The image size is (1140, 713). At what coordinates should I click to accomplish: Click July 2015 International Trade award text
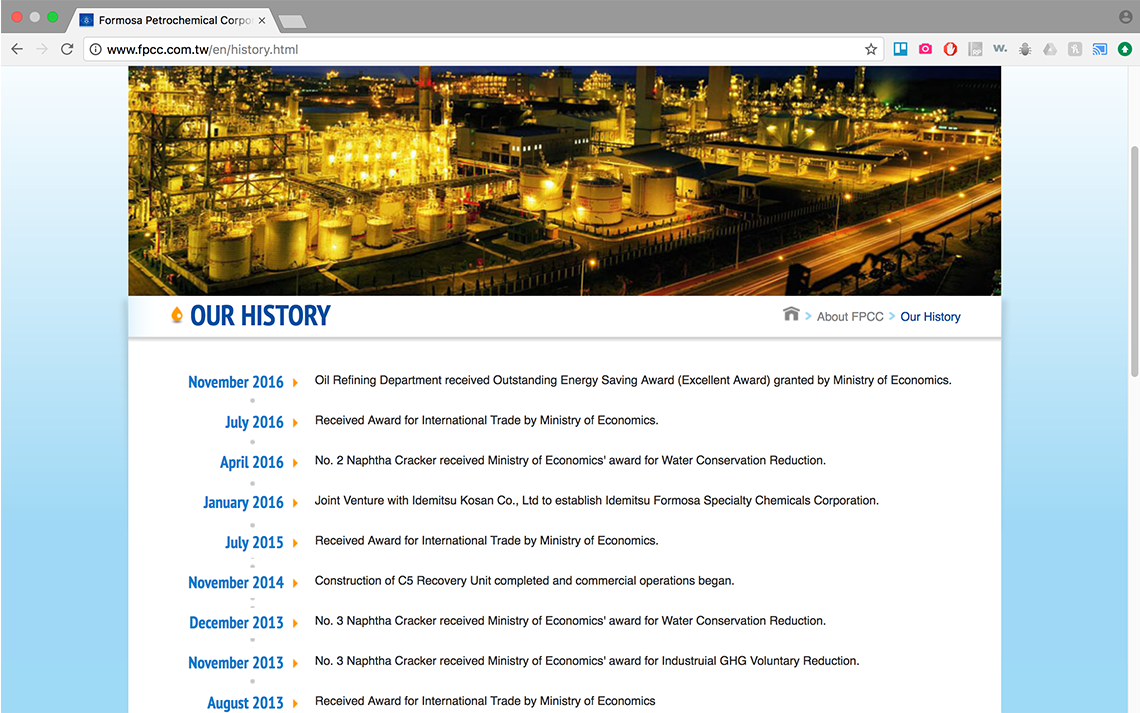point(486,541)
